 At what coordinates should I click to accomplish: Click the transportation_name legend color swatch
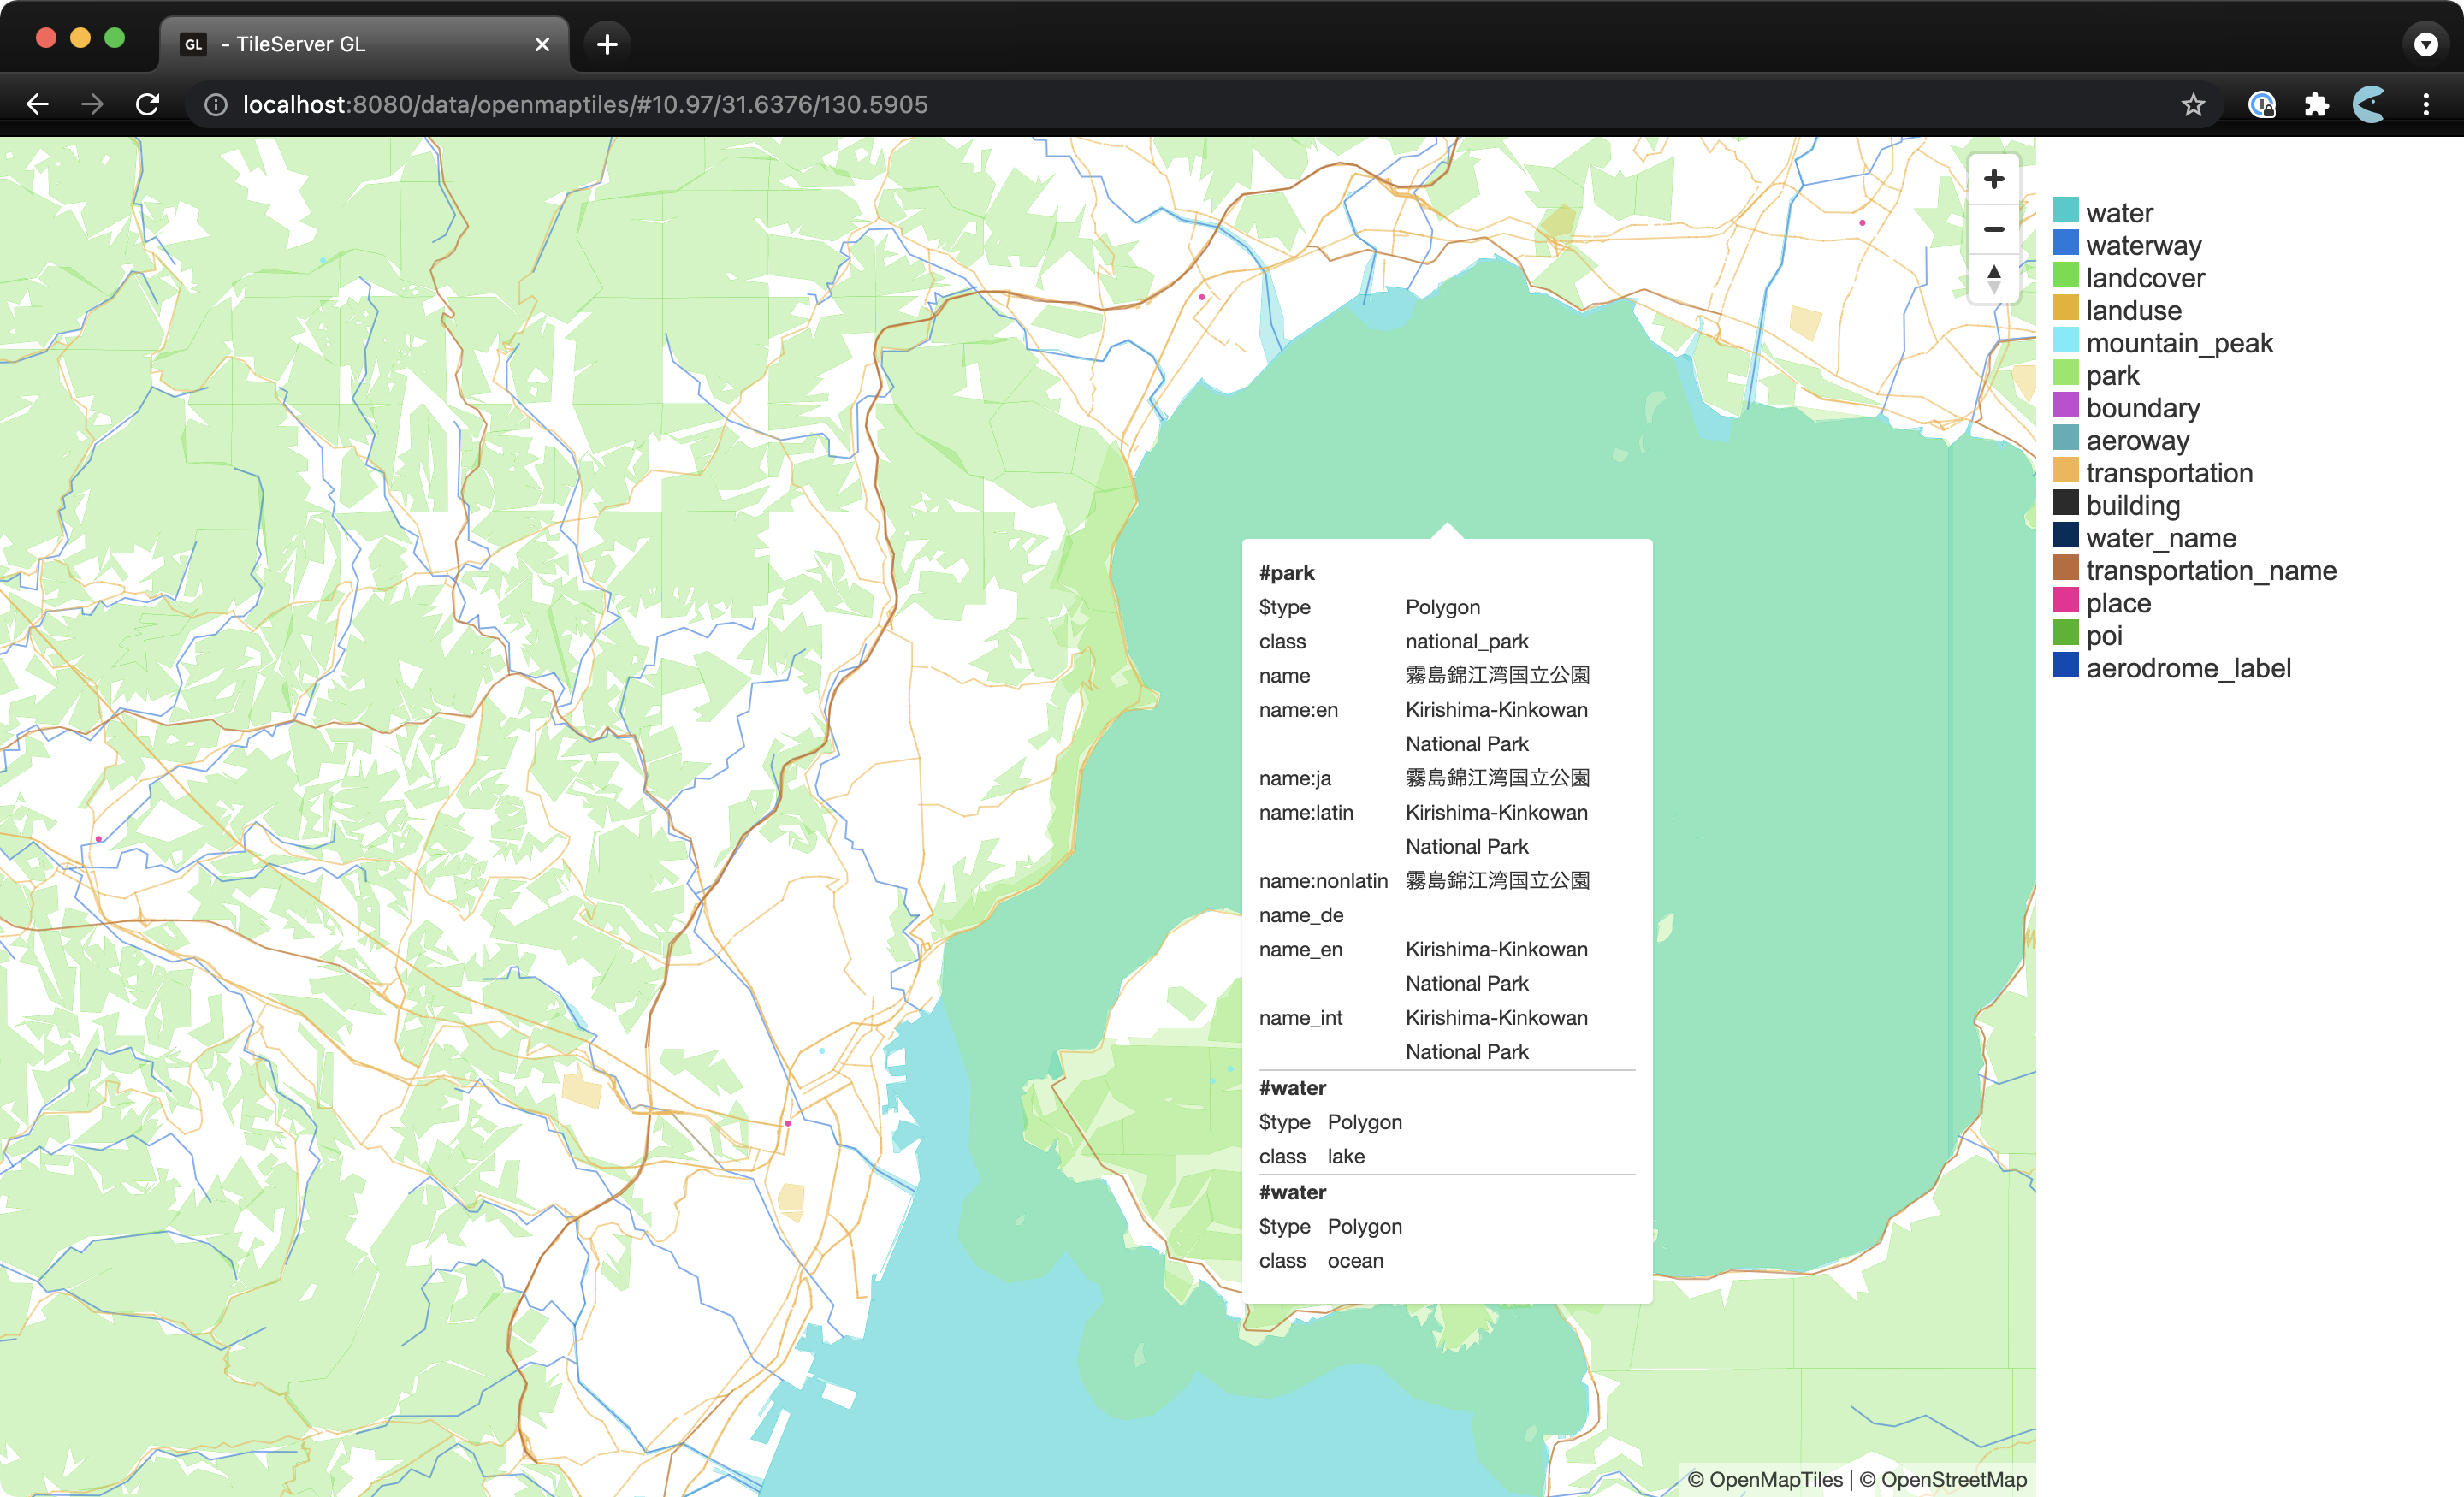2067,567
